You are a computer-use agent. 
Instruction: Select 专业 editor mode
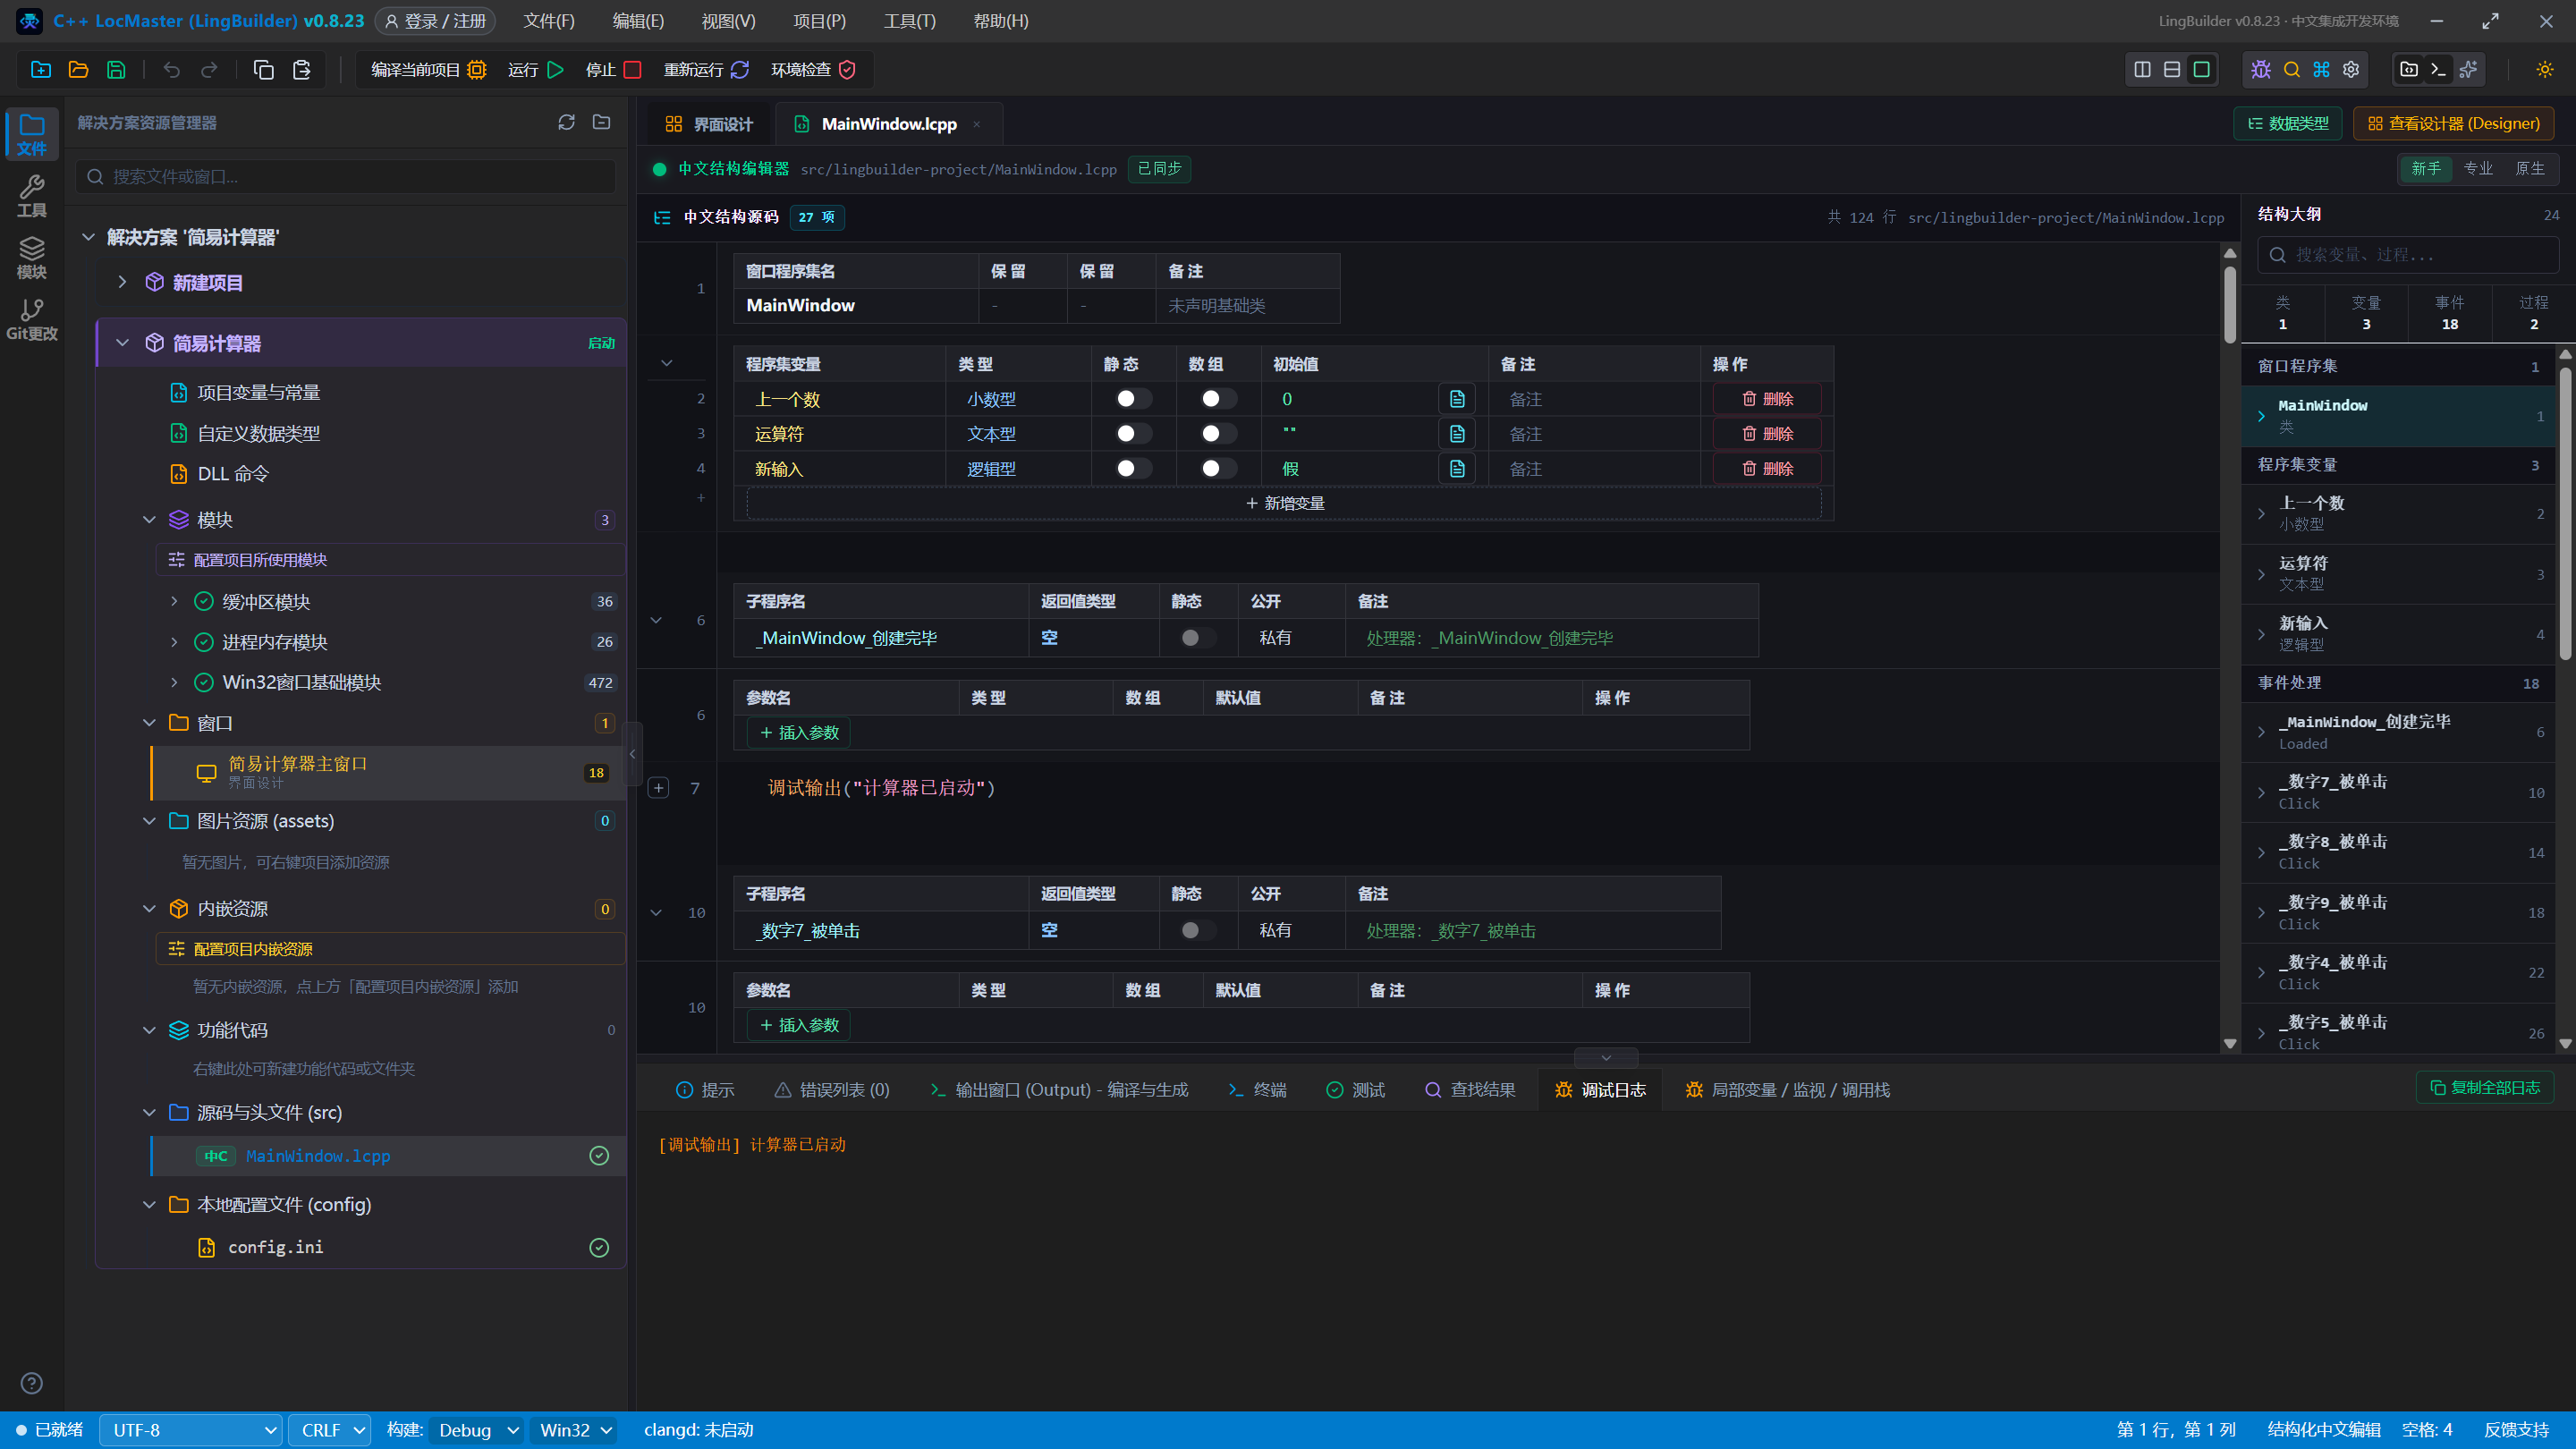[2478, 169]
